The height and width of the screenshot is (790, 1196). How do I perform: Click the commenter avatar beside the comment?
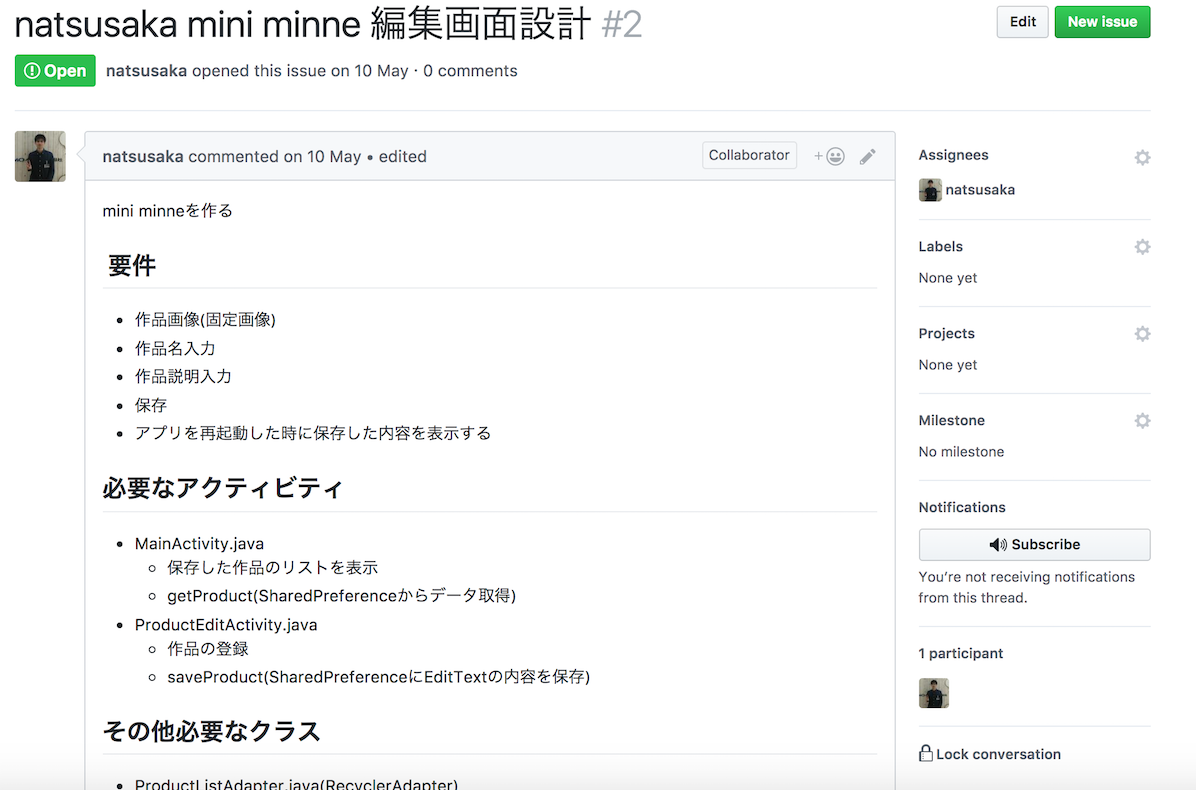[x=40, y=156]
